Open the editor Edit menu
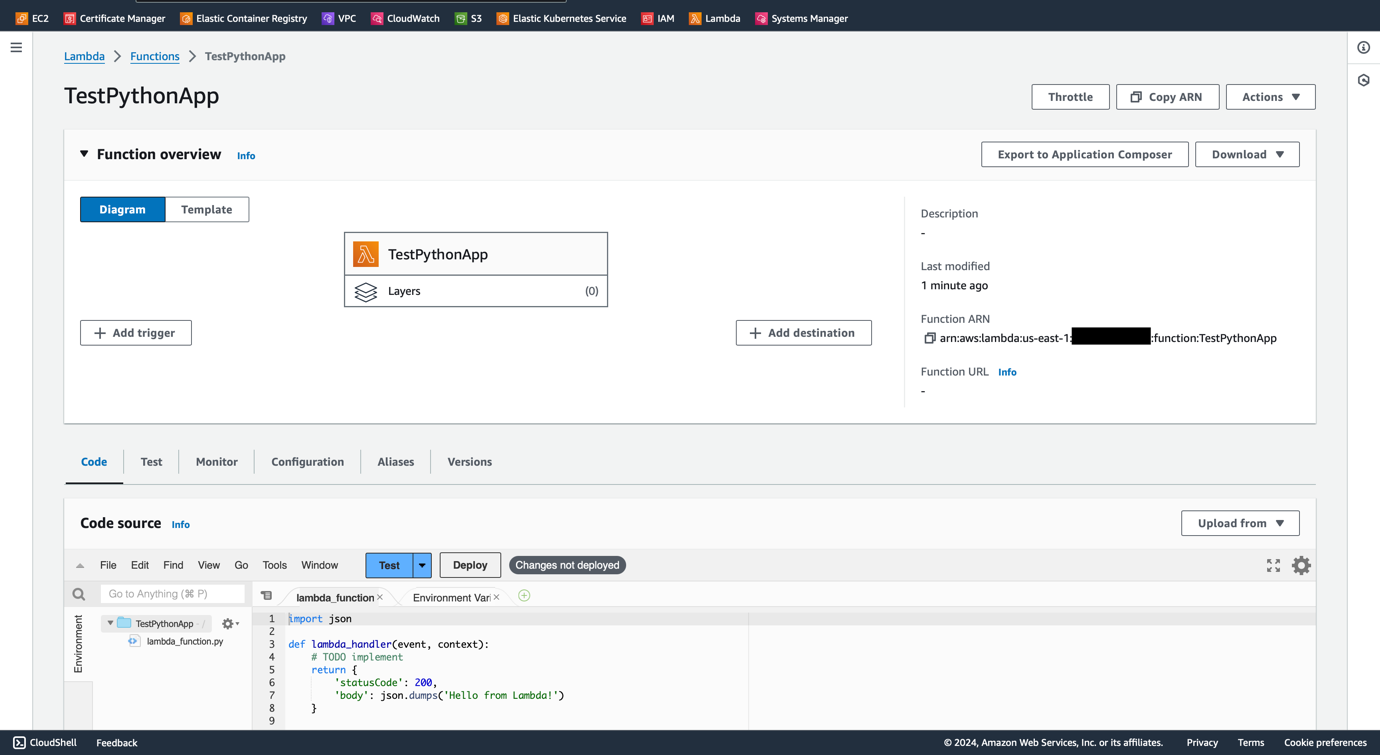This screenshot has height=755, width=1380. [x=140, y=565]
